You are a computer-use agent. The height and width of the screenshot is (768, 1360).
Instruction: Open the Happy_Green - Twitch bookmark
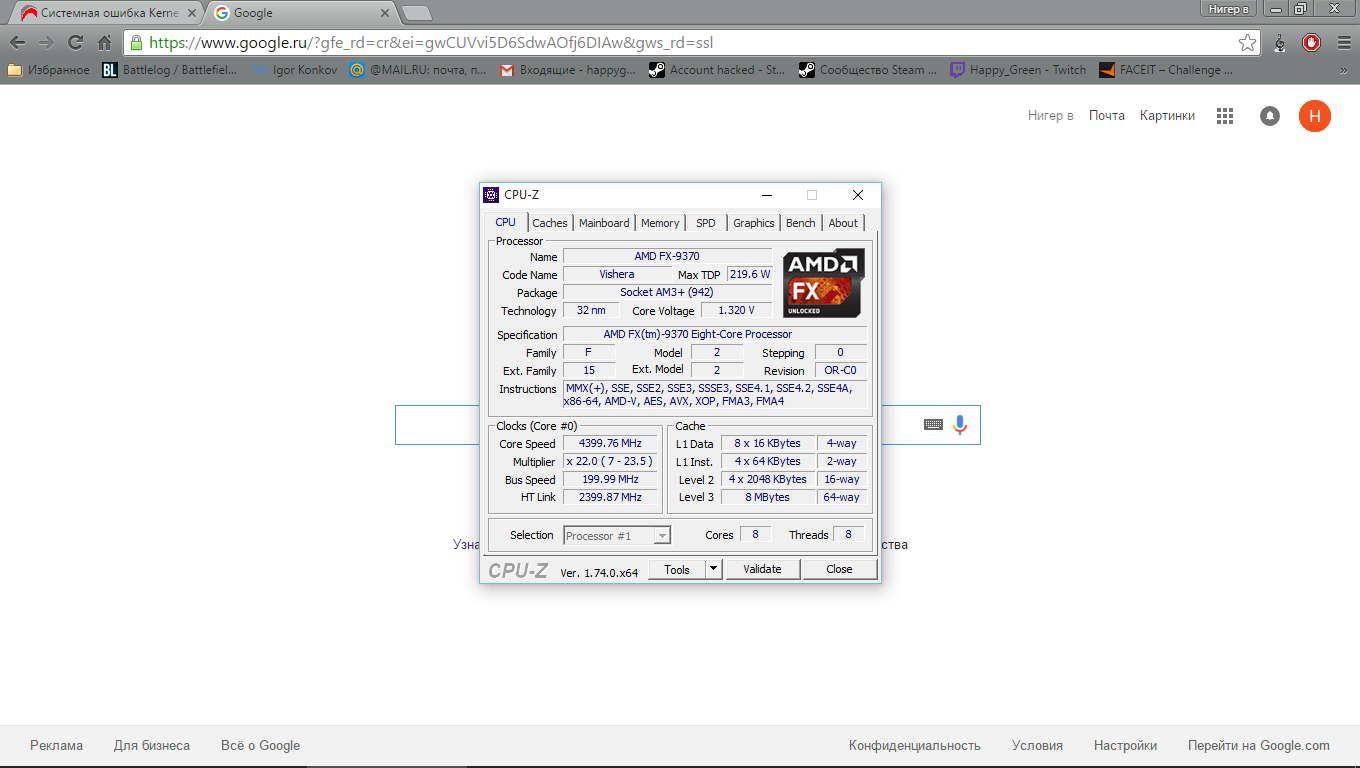pos(1017,70)
